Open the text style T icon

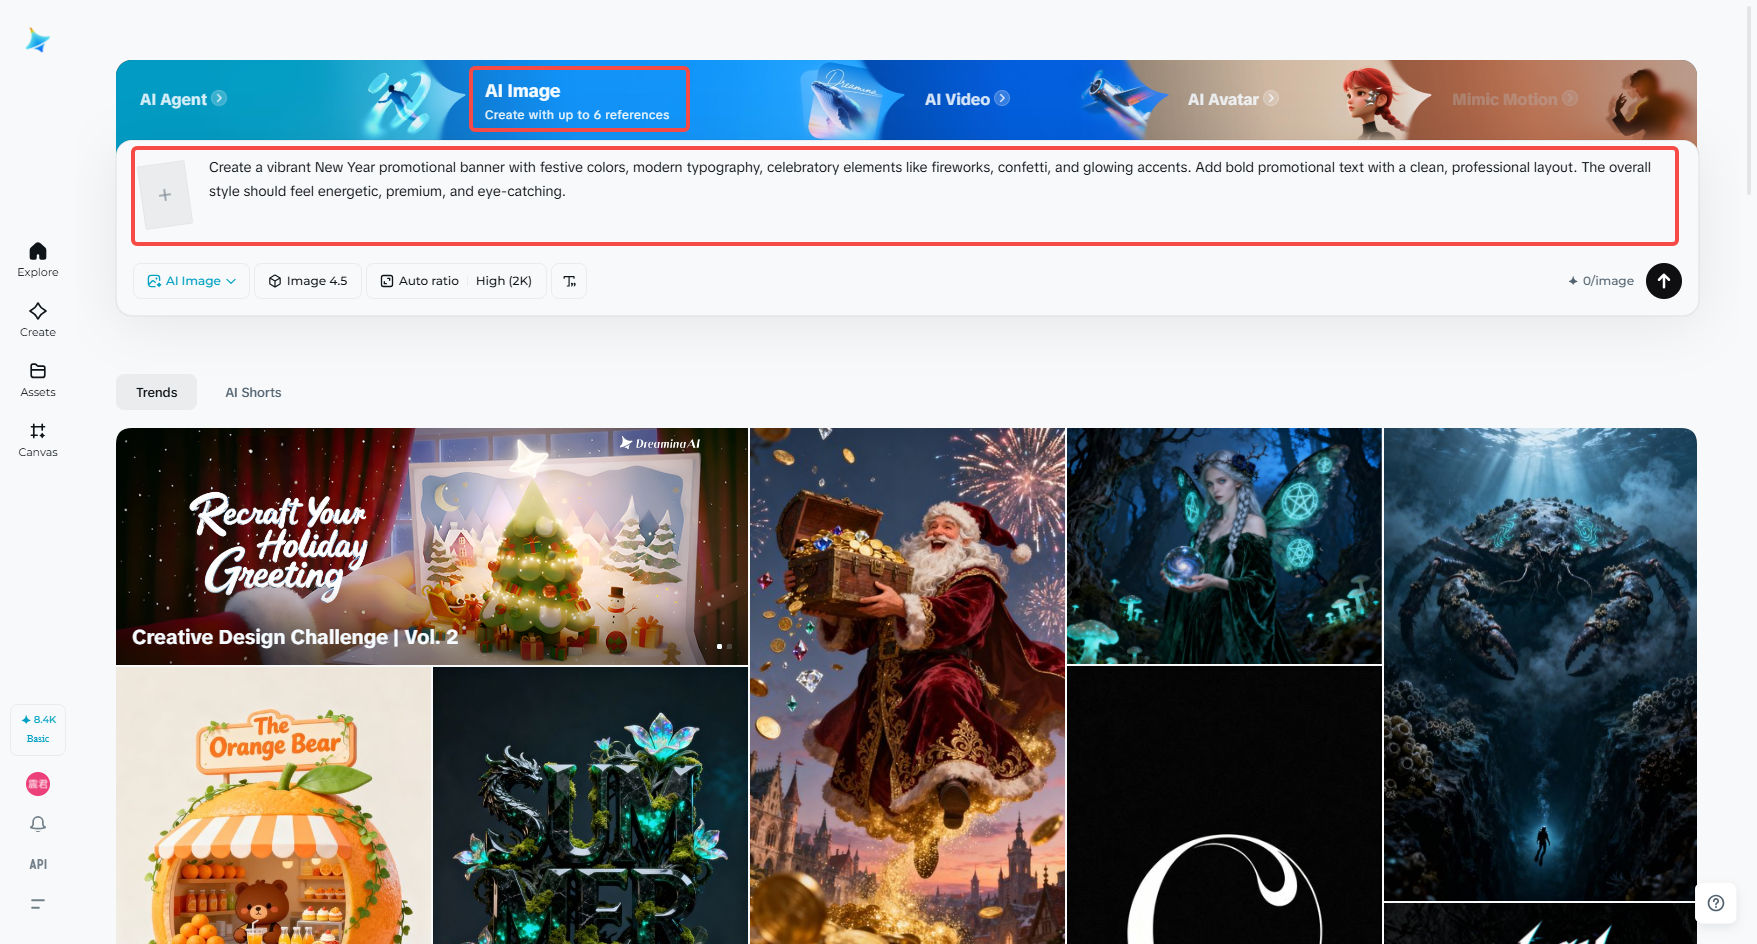point(569,281)
